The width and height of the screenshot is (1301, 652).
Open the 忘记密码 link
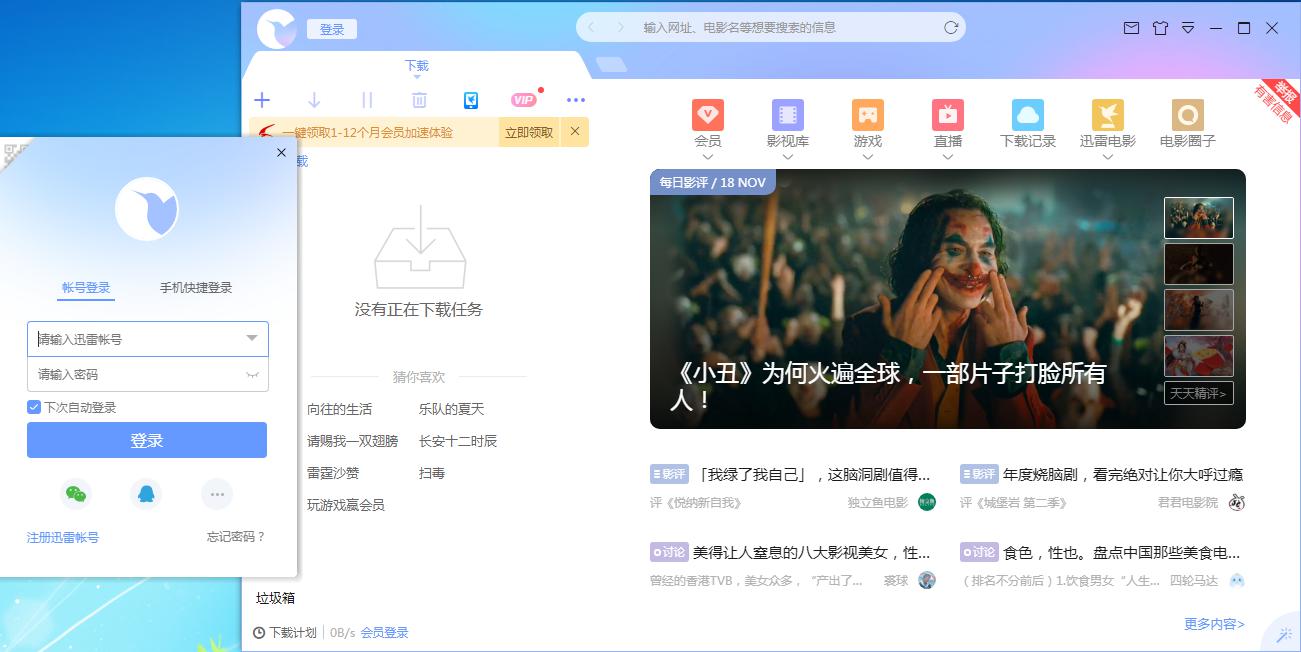tap(236, 537)
